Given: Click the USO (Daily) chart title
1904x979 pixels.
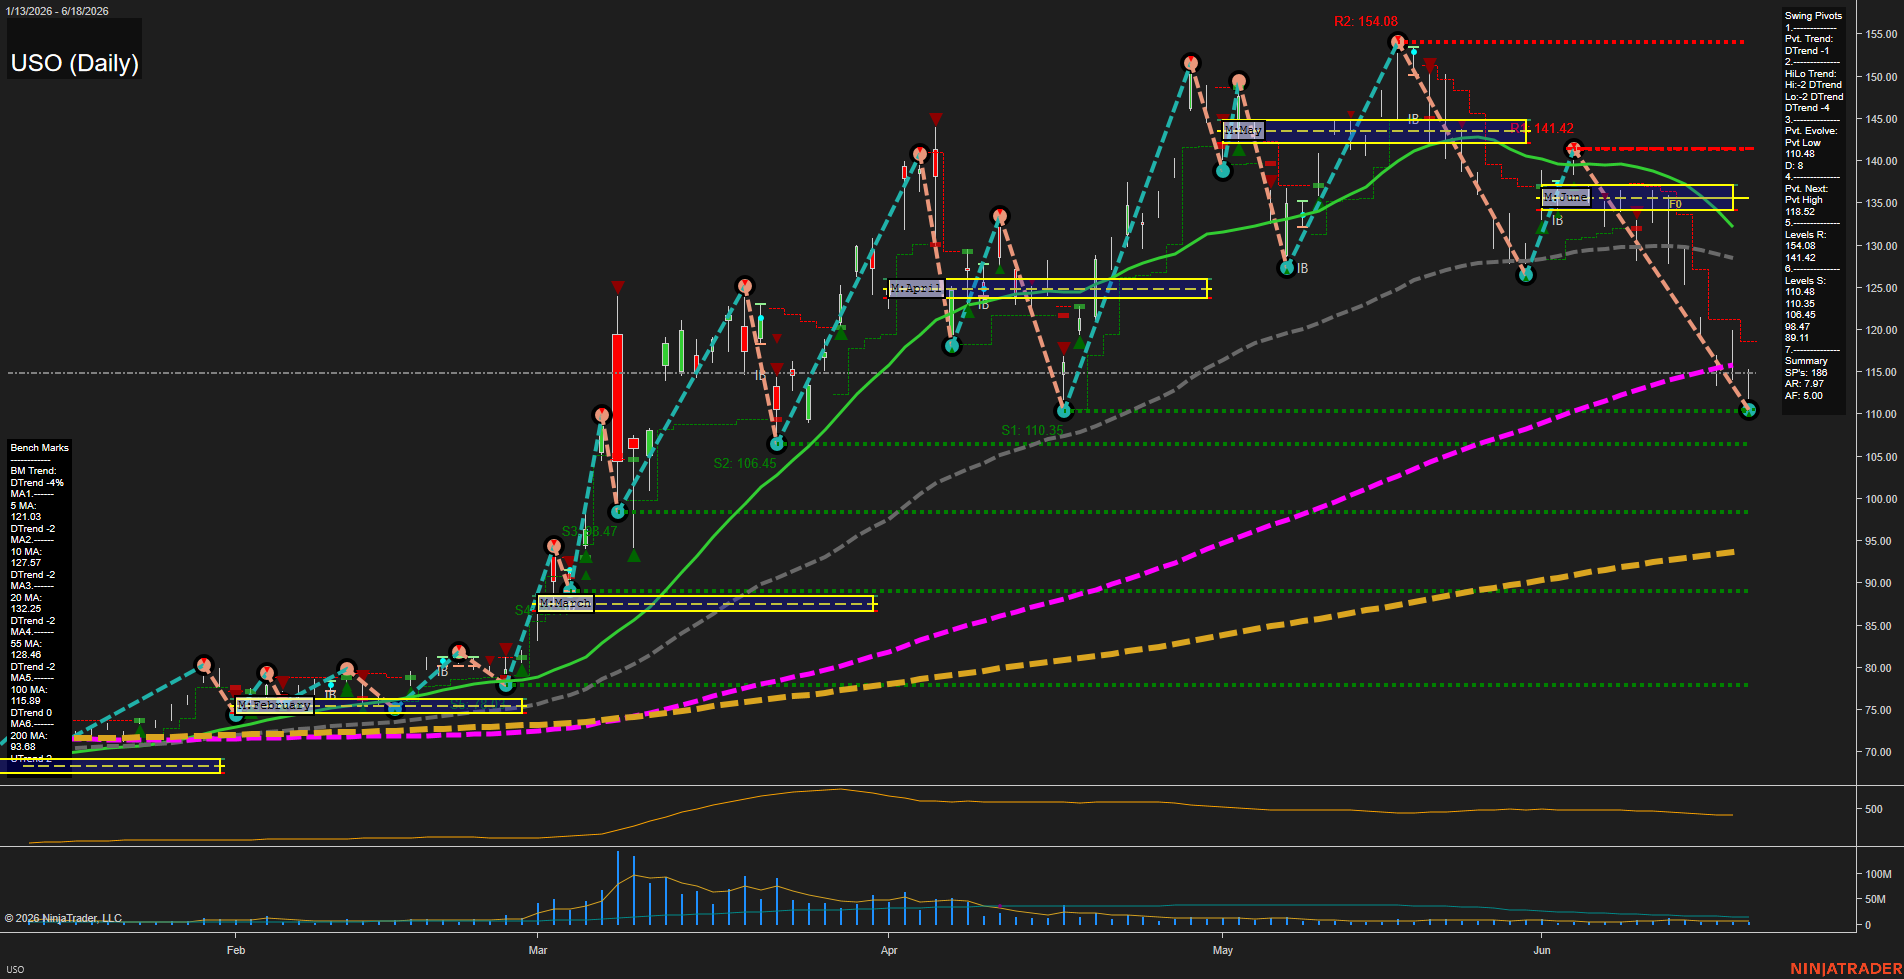Looking at the screenshot, I should point(74,63).
